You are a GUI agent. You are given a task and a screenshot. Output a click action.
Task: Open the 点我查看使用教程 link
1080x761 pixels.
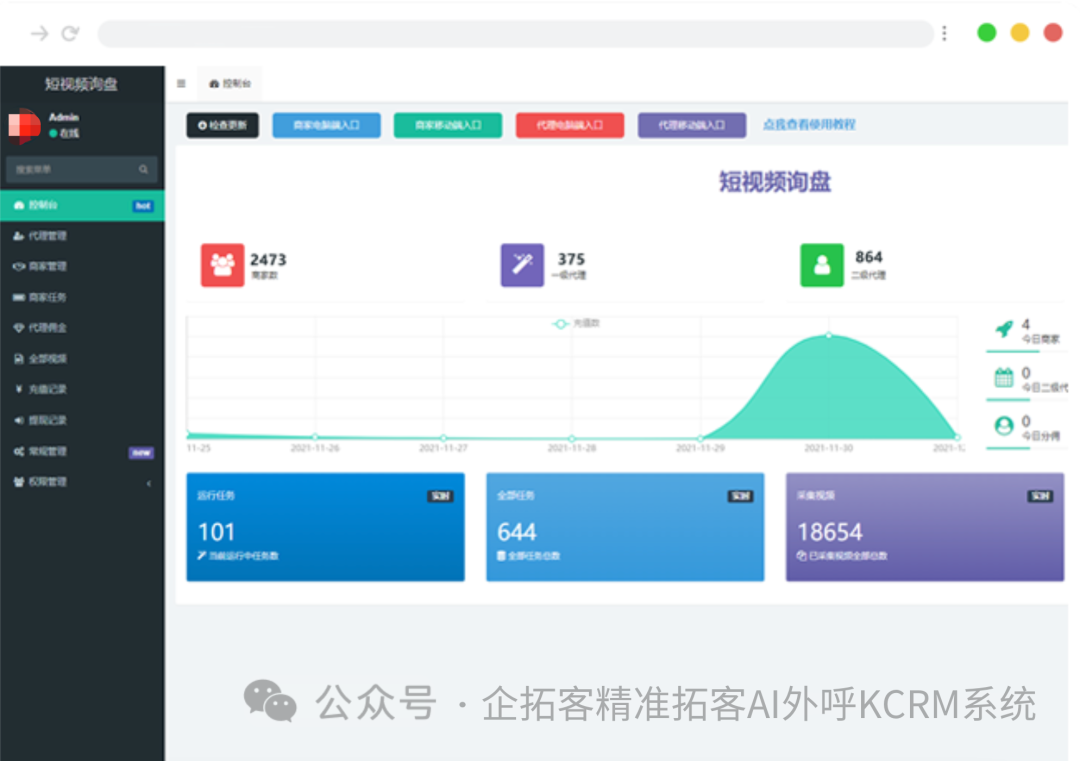click(809, 125)
